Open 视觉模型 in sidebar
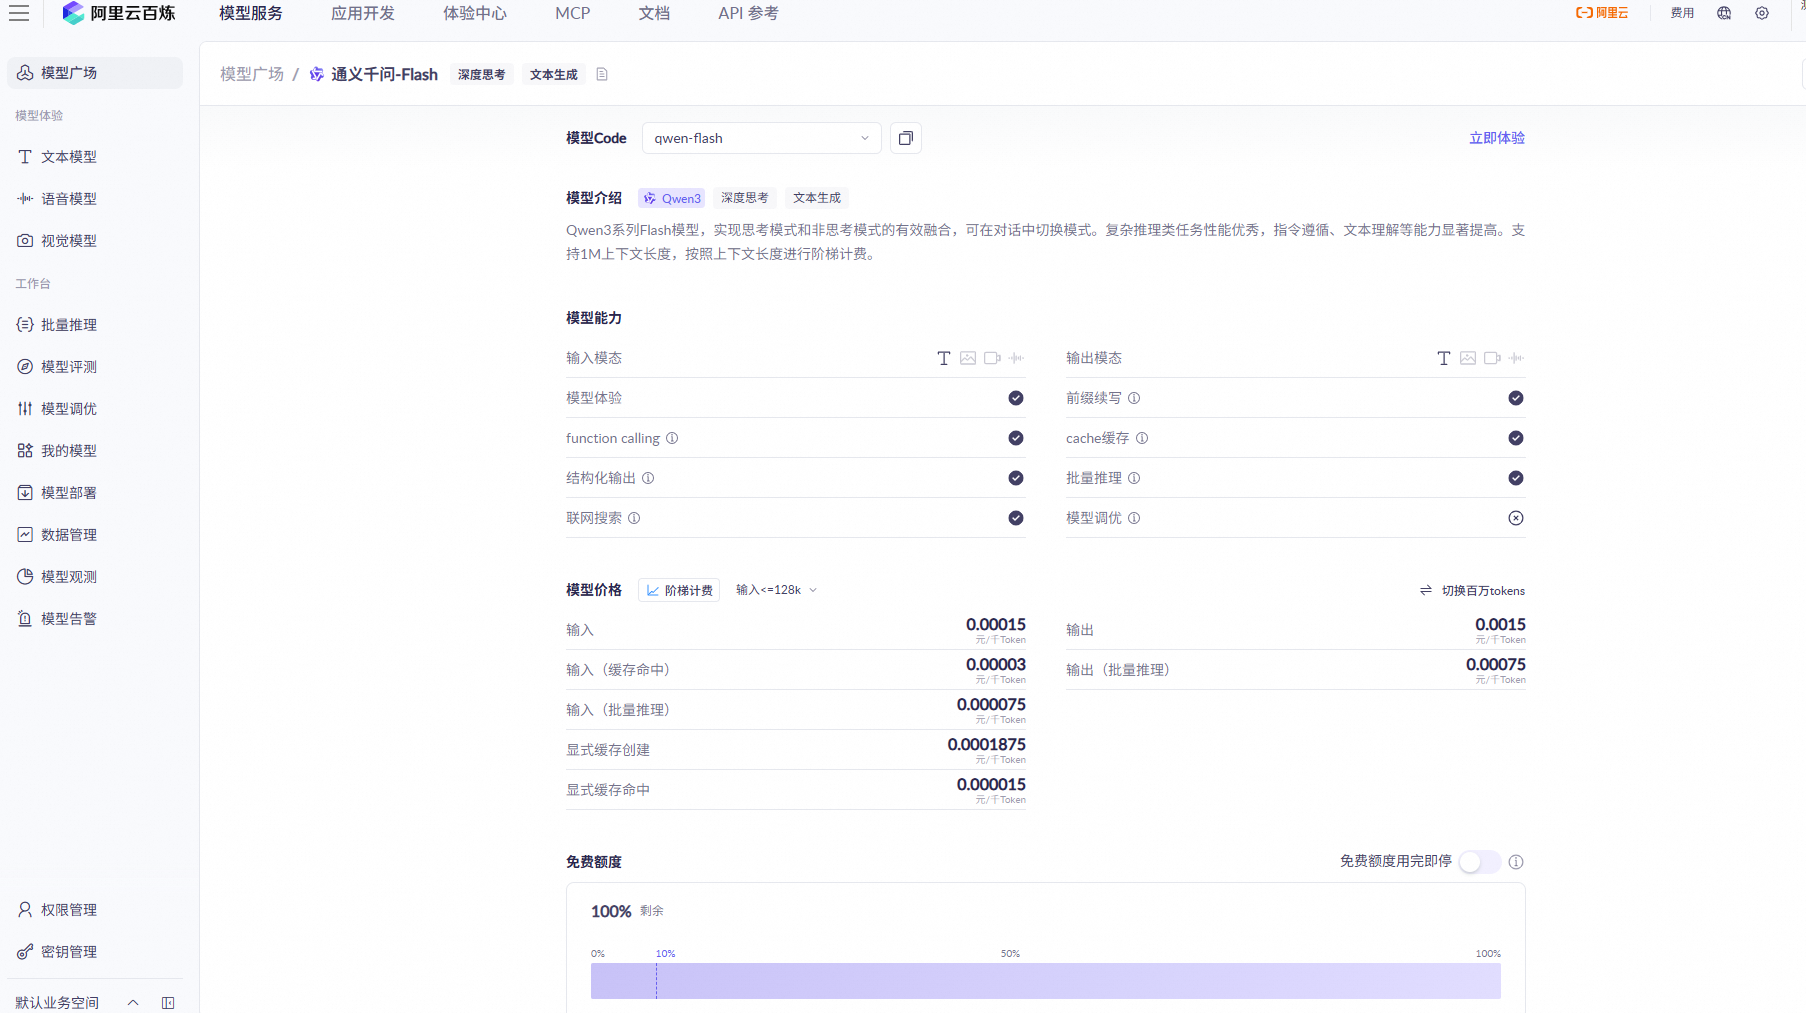The height and width of the screenshot is (1013, 1806). pyautogui.click(x=95, y=241)
